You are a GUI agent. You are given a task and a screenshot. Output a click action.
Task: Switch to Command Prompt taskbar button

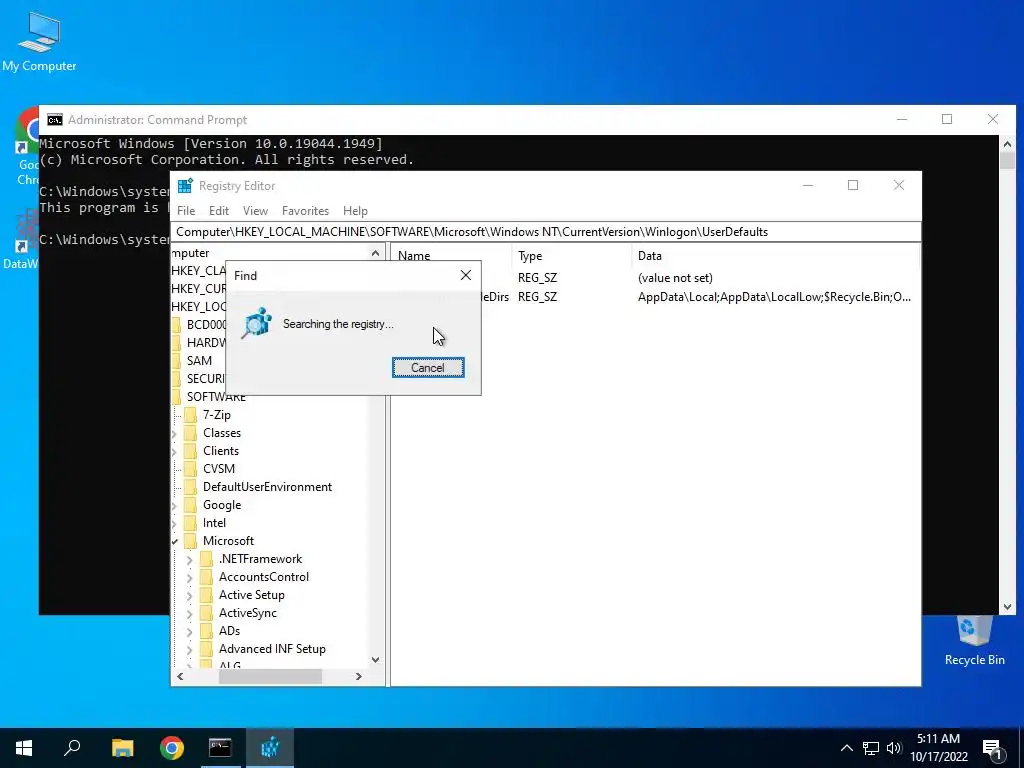(220, 748)
